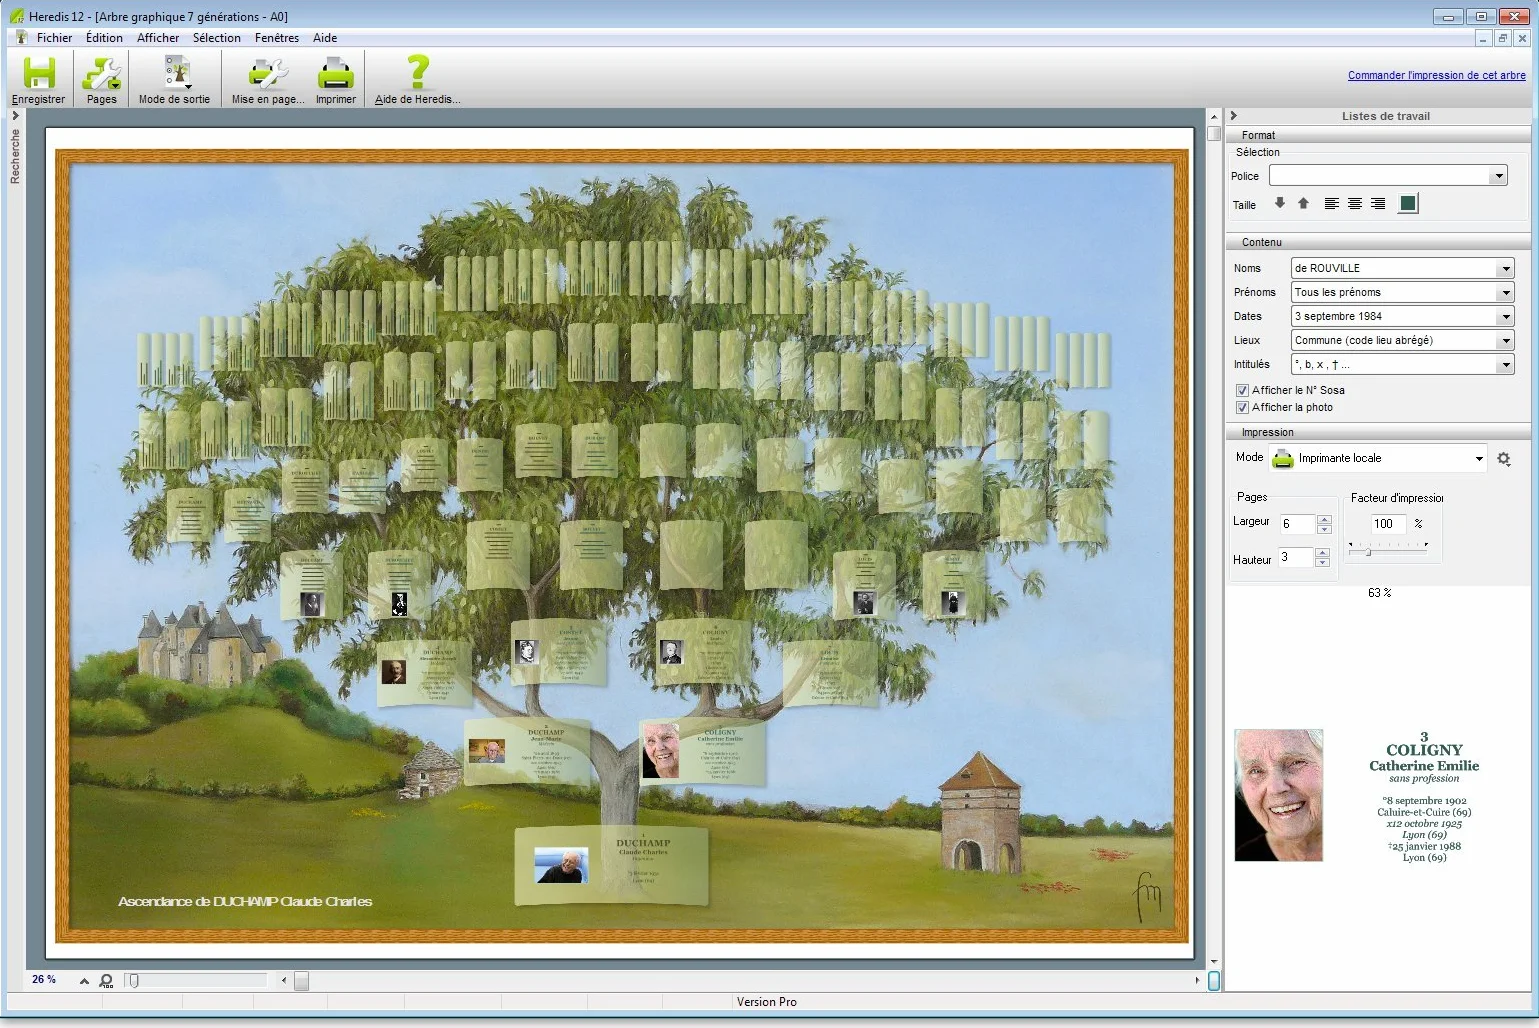
Task: Click the Version Pro status text
Action: point(767,1002)
